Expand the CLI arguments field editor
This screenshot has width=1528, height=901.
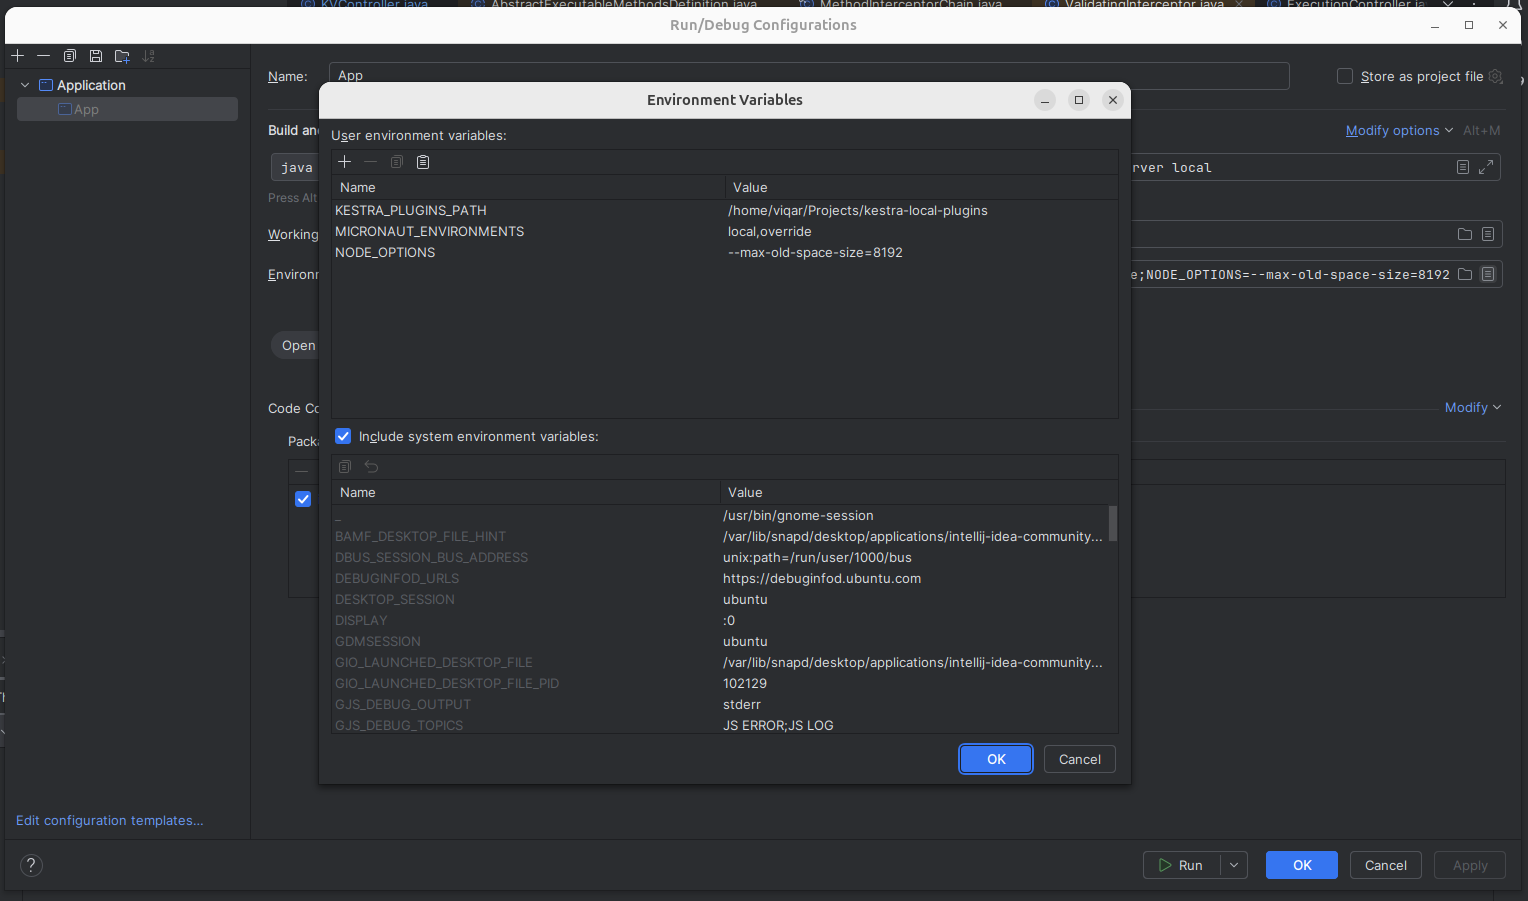click(1487, 167)
